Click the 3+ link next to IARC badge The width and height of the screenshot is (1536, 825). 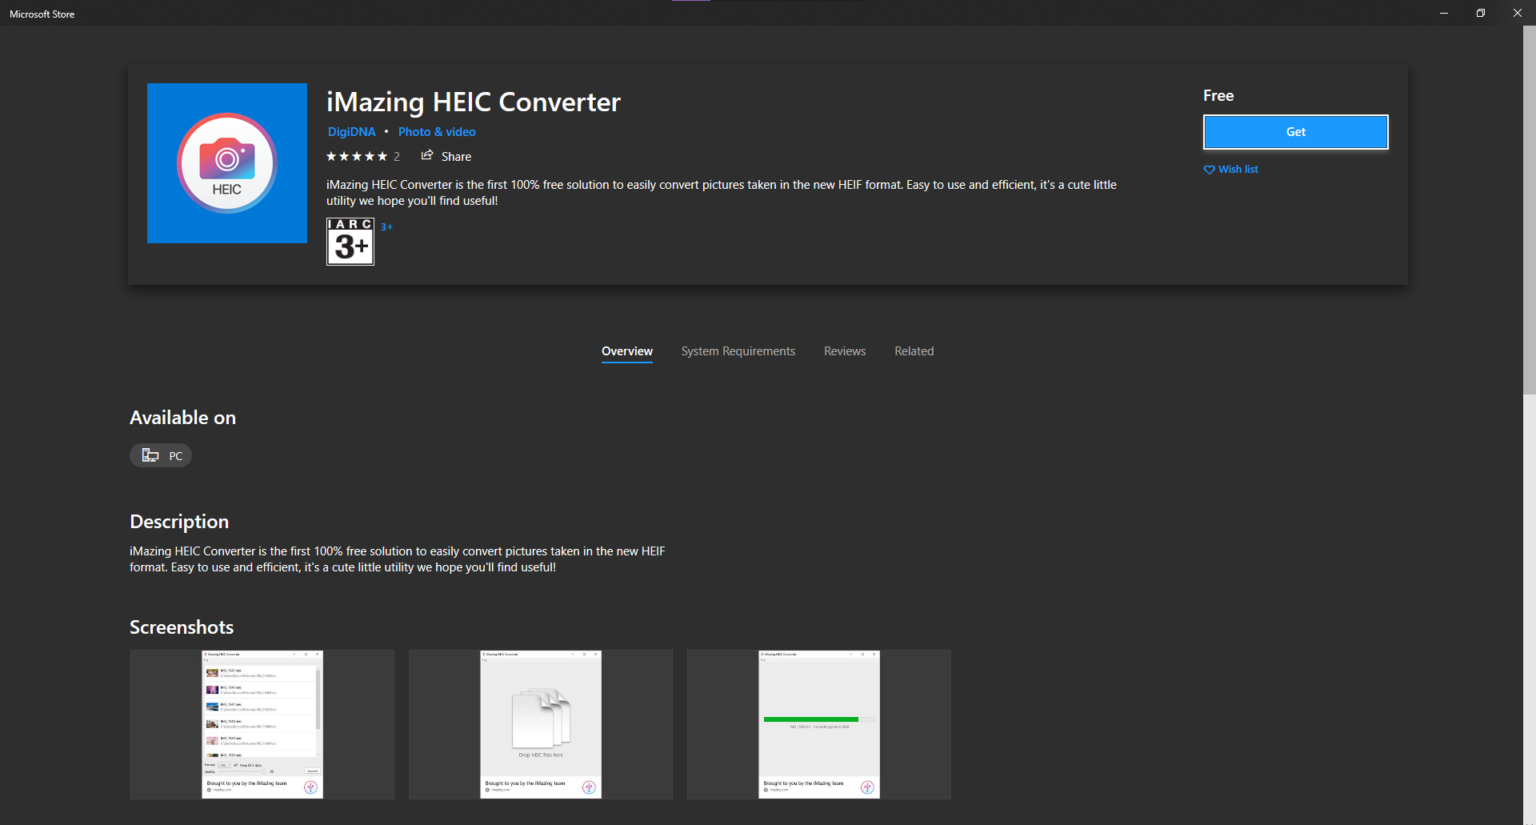(x=386, y=227)
